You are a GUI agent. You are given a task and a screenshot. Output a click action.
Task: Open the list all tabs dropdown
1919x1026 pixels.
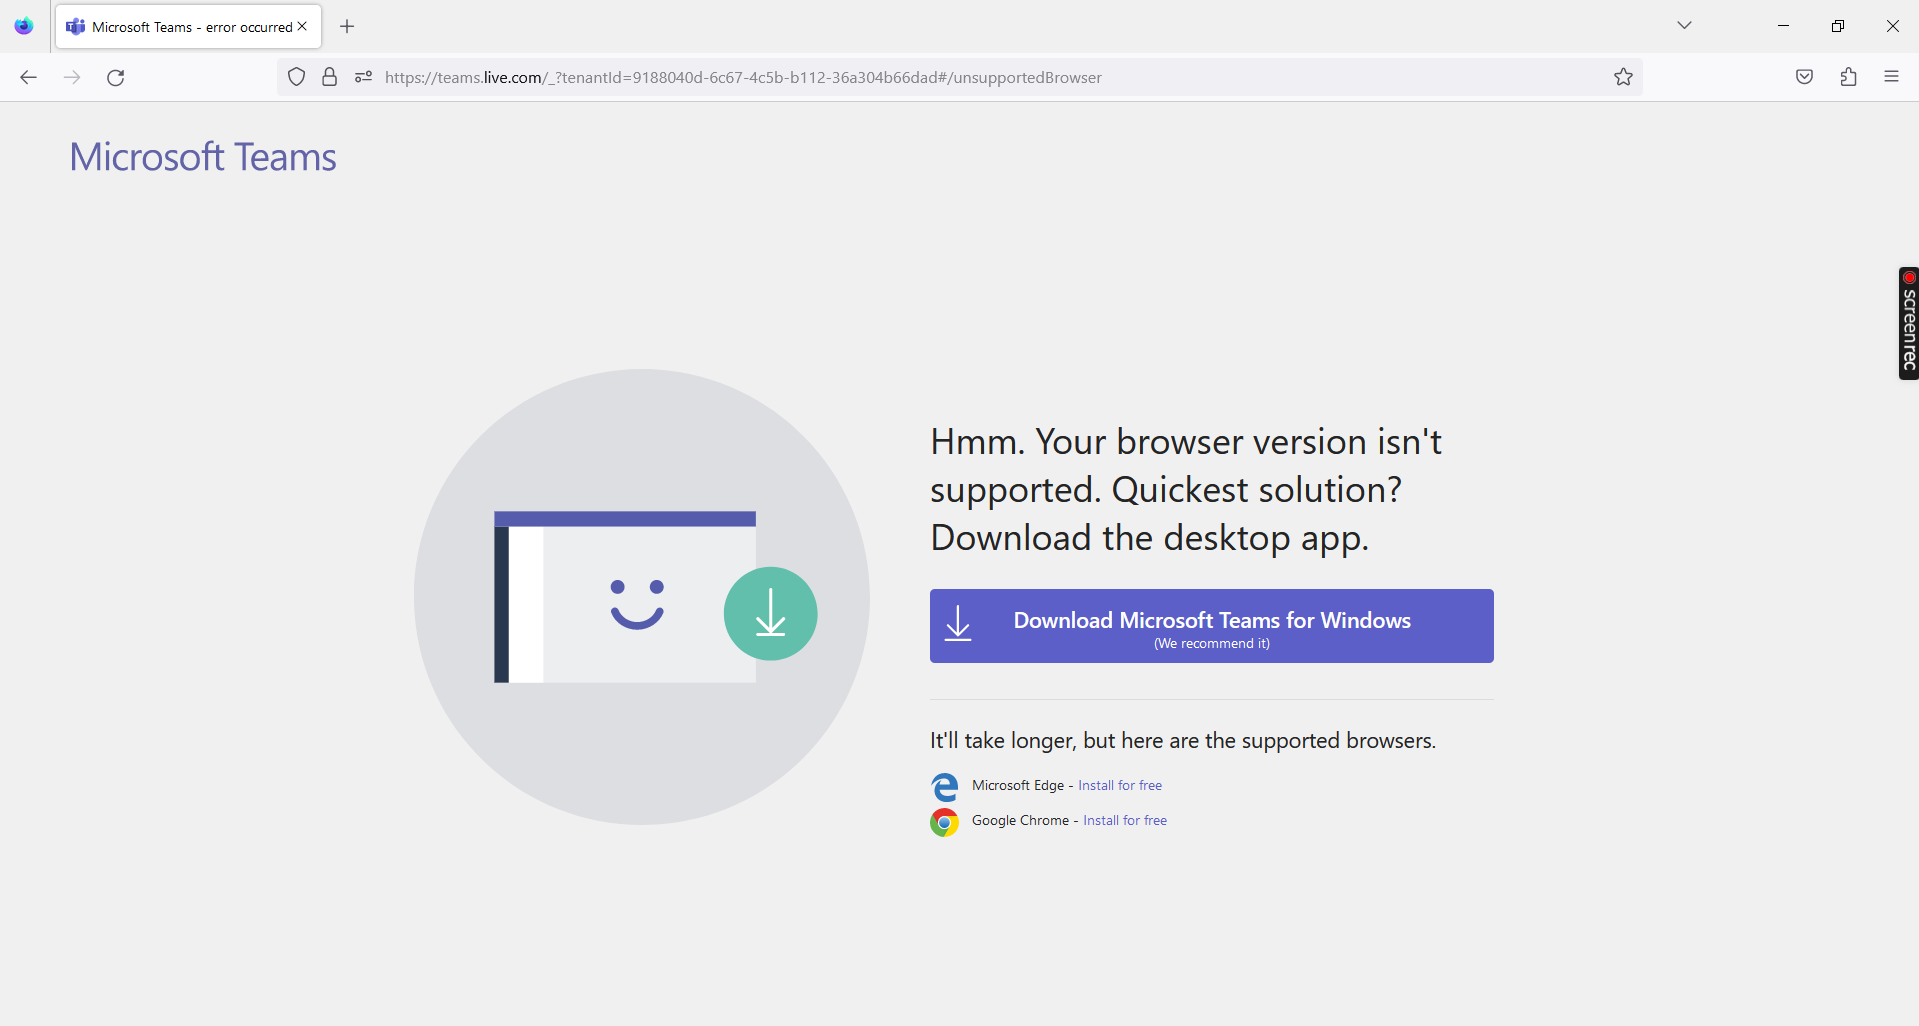point(1684,25)
